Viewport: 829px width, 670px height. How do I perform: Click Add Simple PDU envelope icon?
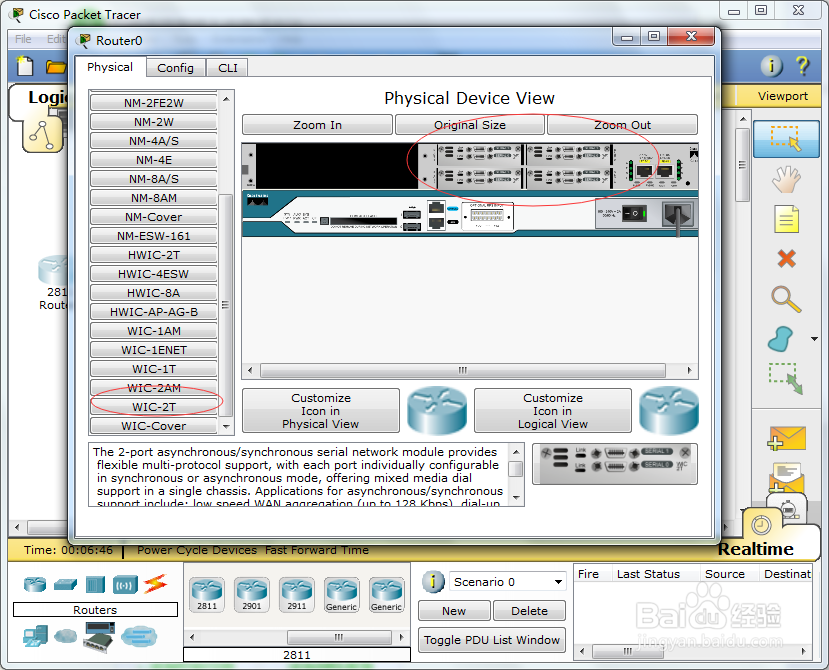point(786,438)
